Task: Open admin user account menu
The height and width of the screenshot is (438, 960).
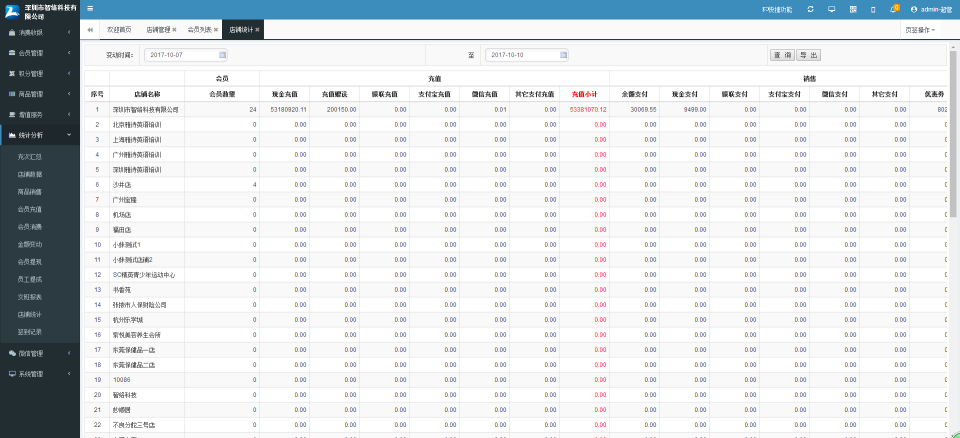Action: tap(927, 8)
